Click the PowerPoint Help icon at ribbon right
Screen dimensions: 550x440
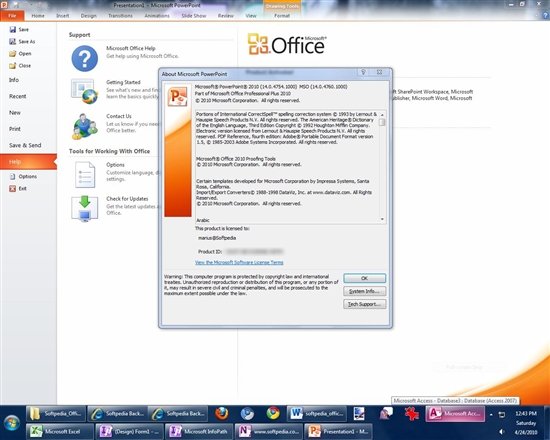545,15
